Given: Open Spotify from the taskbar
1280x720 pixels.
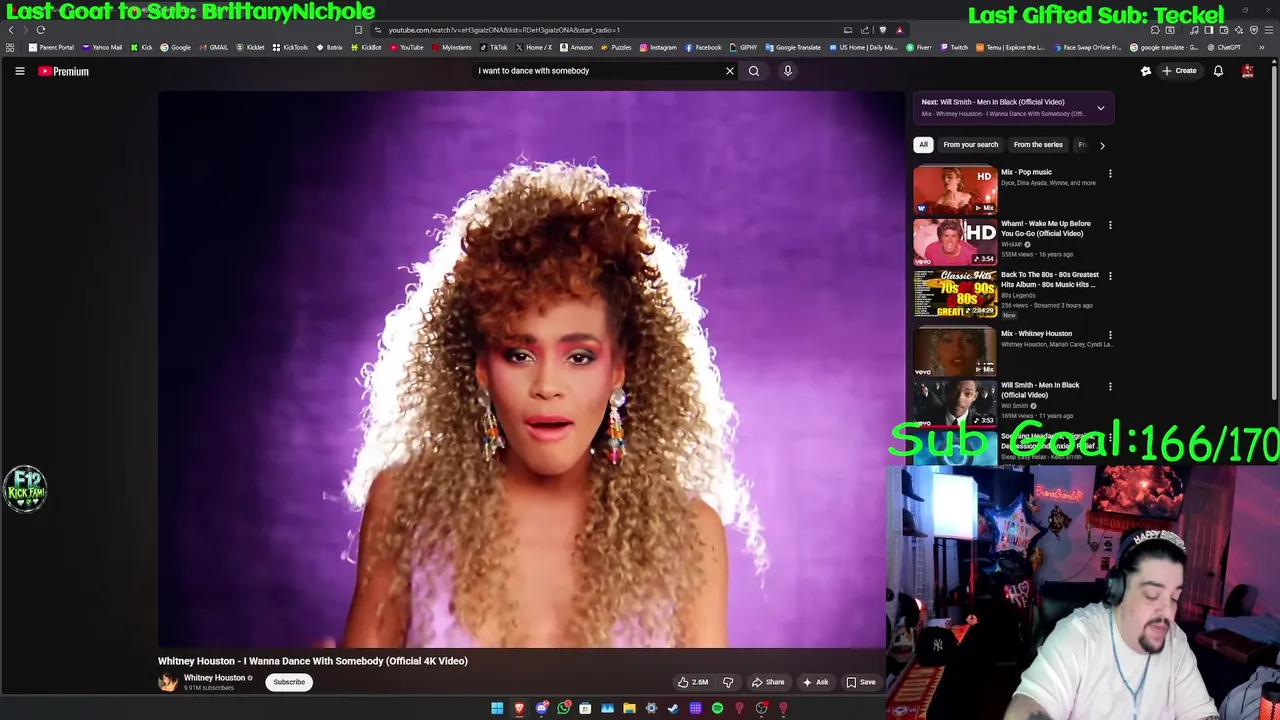Looking at the screenshot, I should 717,708.
